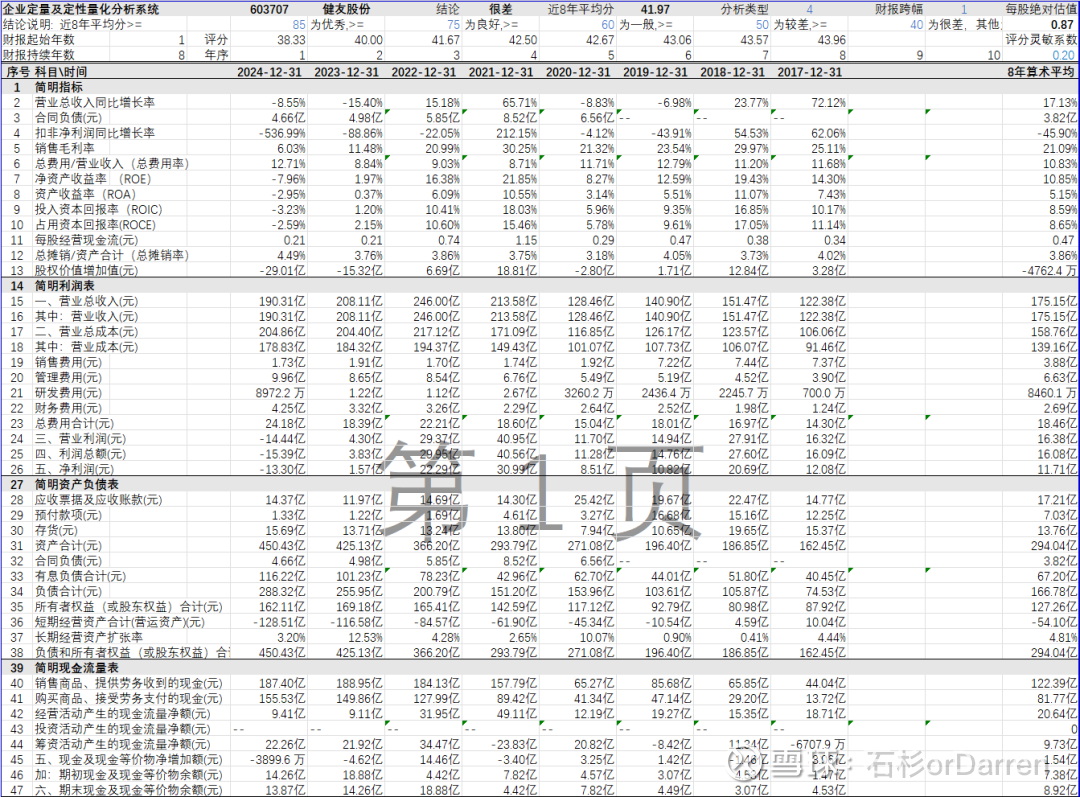Image resolution: width=1080 pixels, height=797 pixels.
Task: Click the blue score sensitivity value 0.20
Action: coord(1063,55)
